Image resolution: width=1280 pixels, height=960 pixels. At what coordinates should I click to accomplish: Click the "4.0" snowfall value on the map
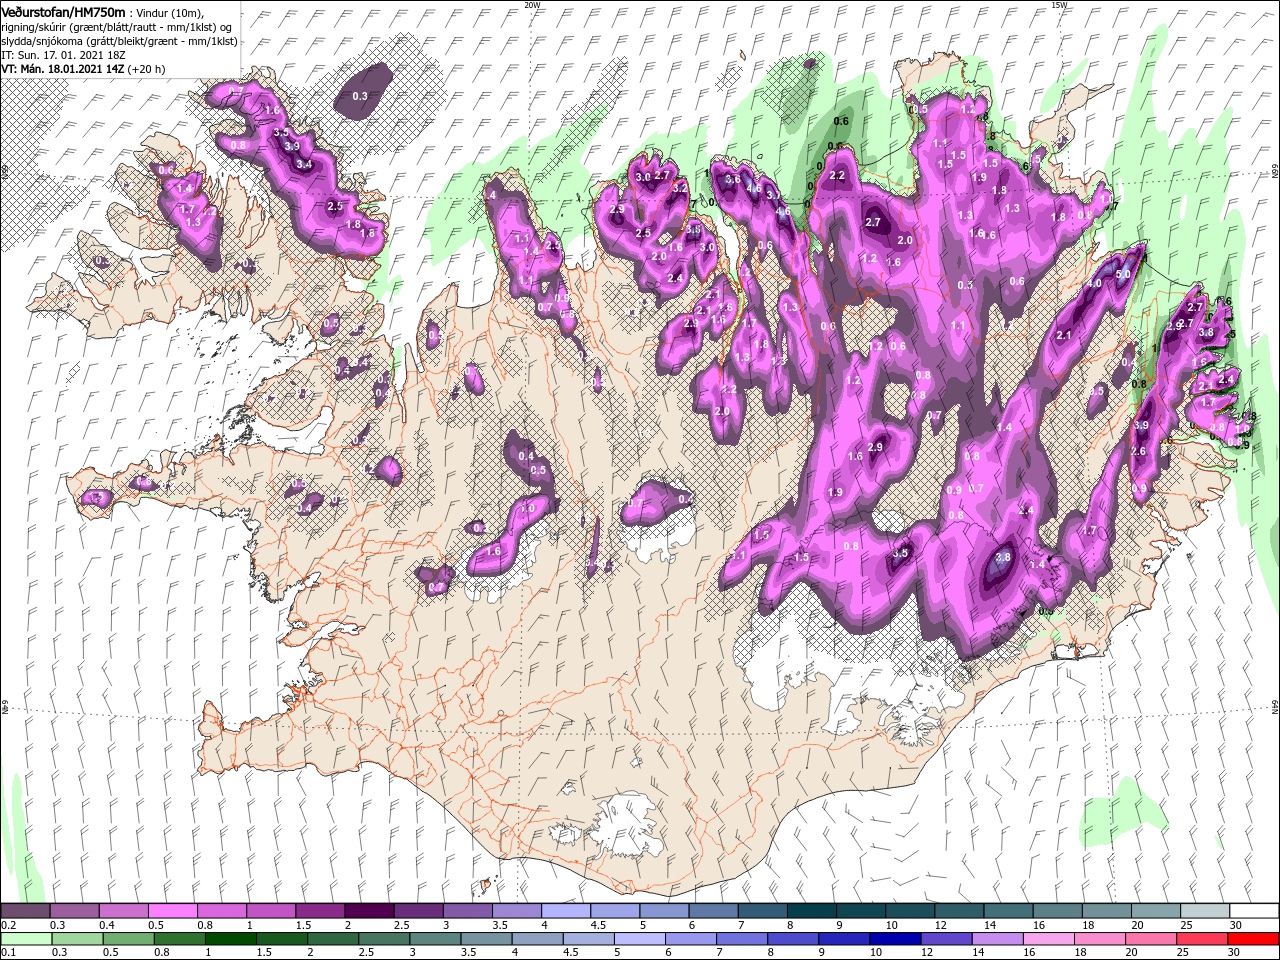point(1094,284)
